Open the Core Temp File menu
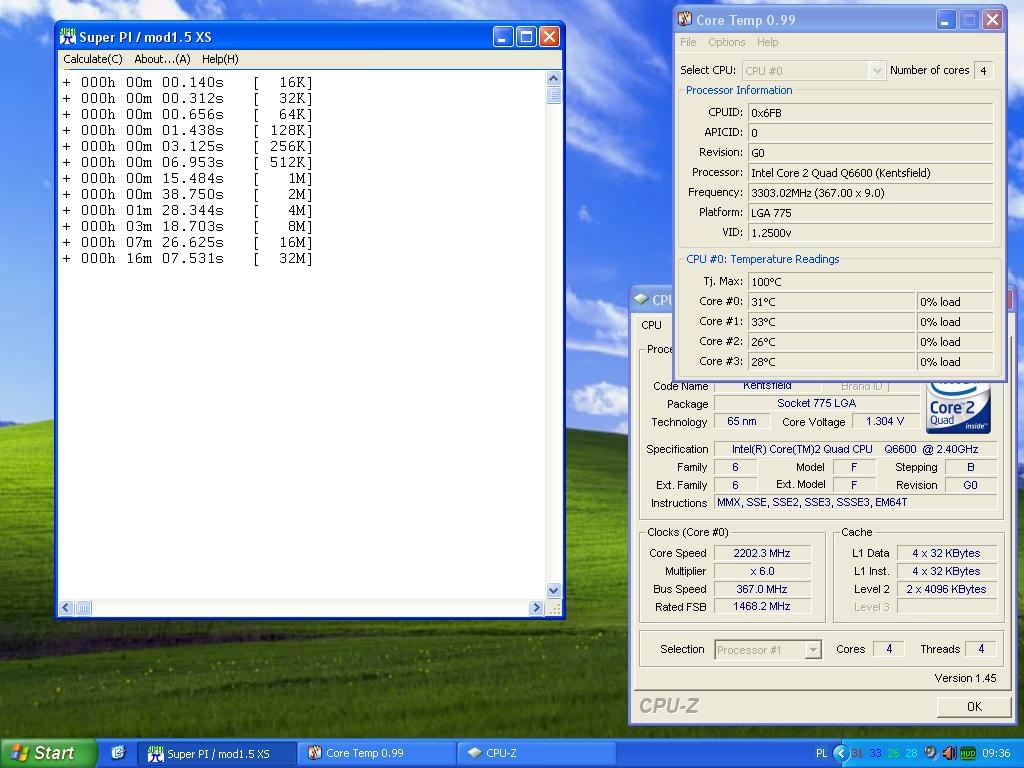The width and height of the screenshot is (1024, 768). [x=688, y=42]
